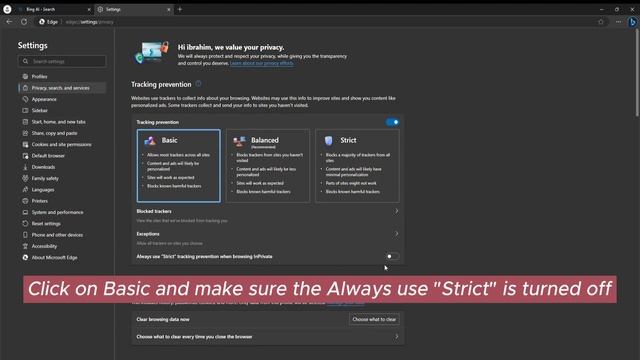Click the Reset settings icon

[x=25, y=224]
